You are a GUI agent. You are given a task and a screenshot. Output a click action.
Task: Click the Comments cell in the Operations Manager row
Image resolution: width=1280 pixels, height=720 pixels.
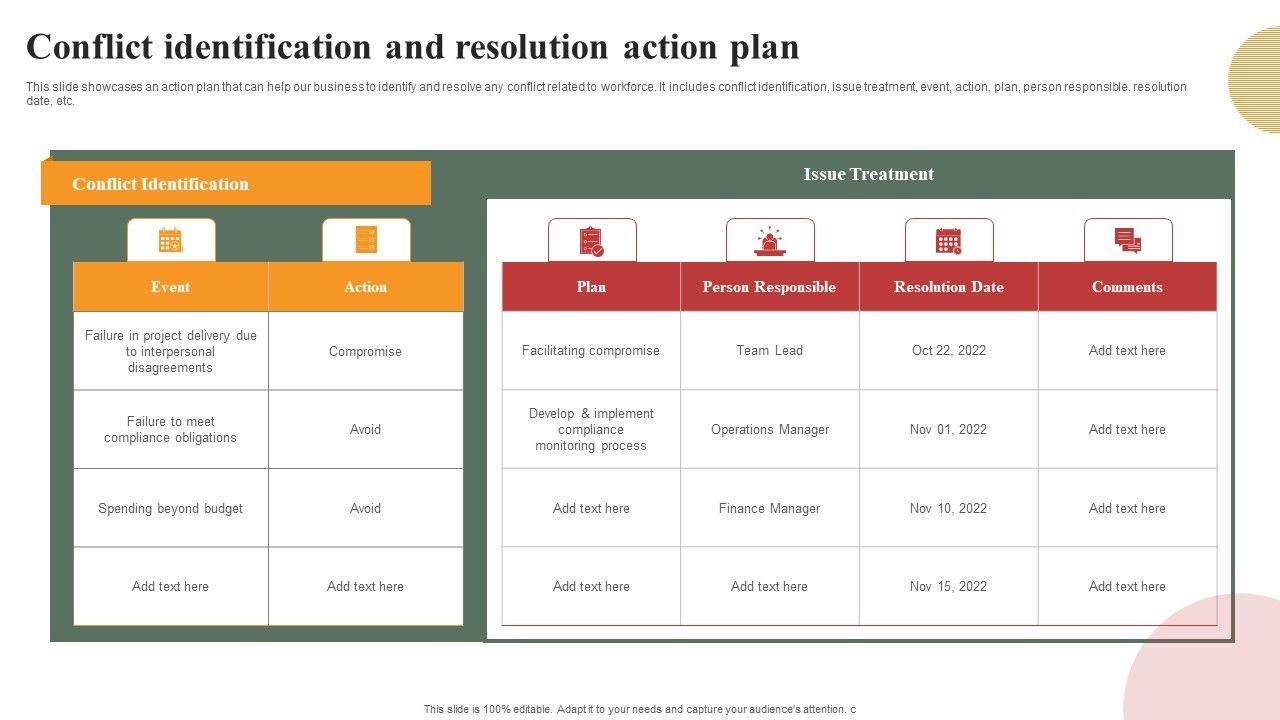[1127, 429]
